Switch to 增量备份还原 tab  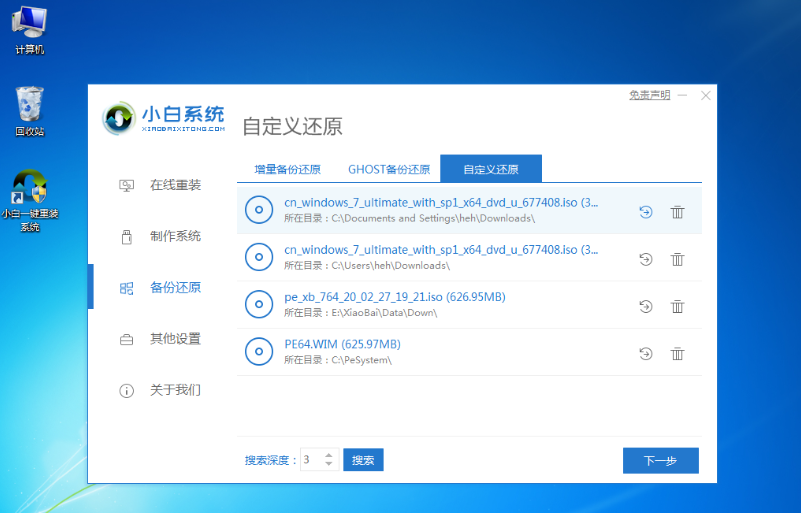(287, 169)
